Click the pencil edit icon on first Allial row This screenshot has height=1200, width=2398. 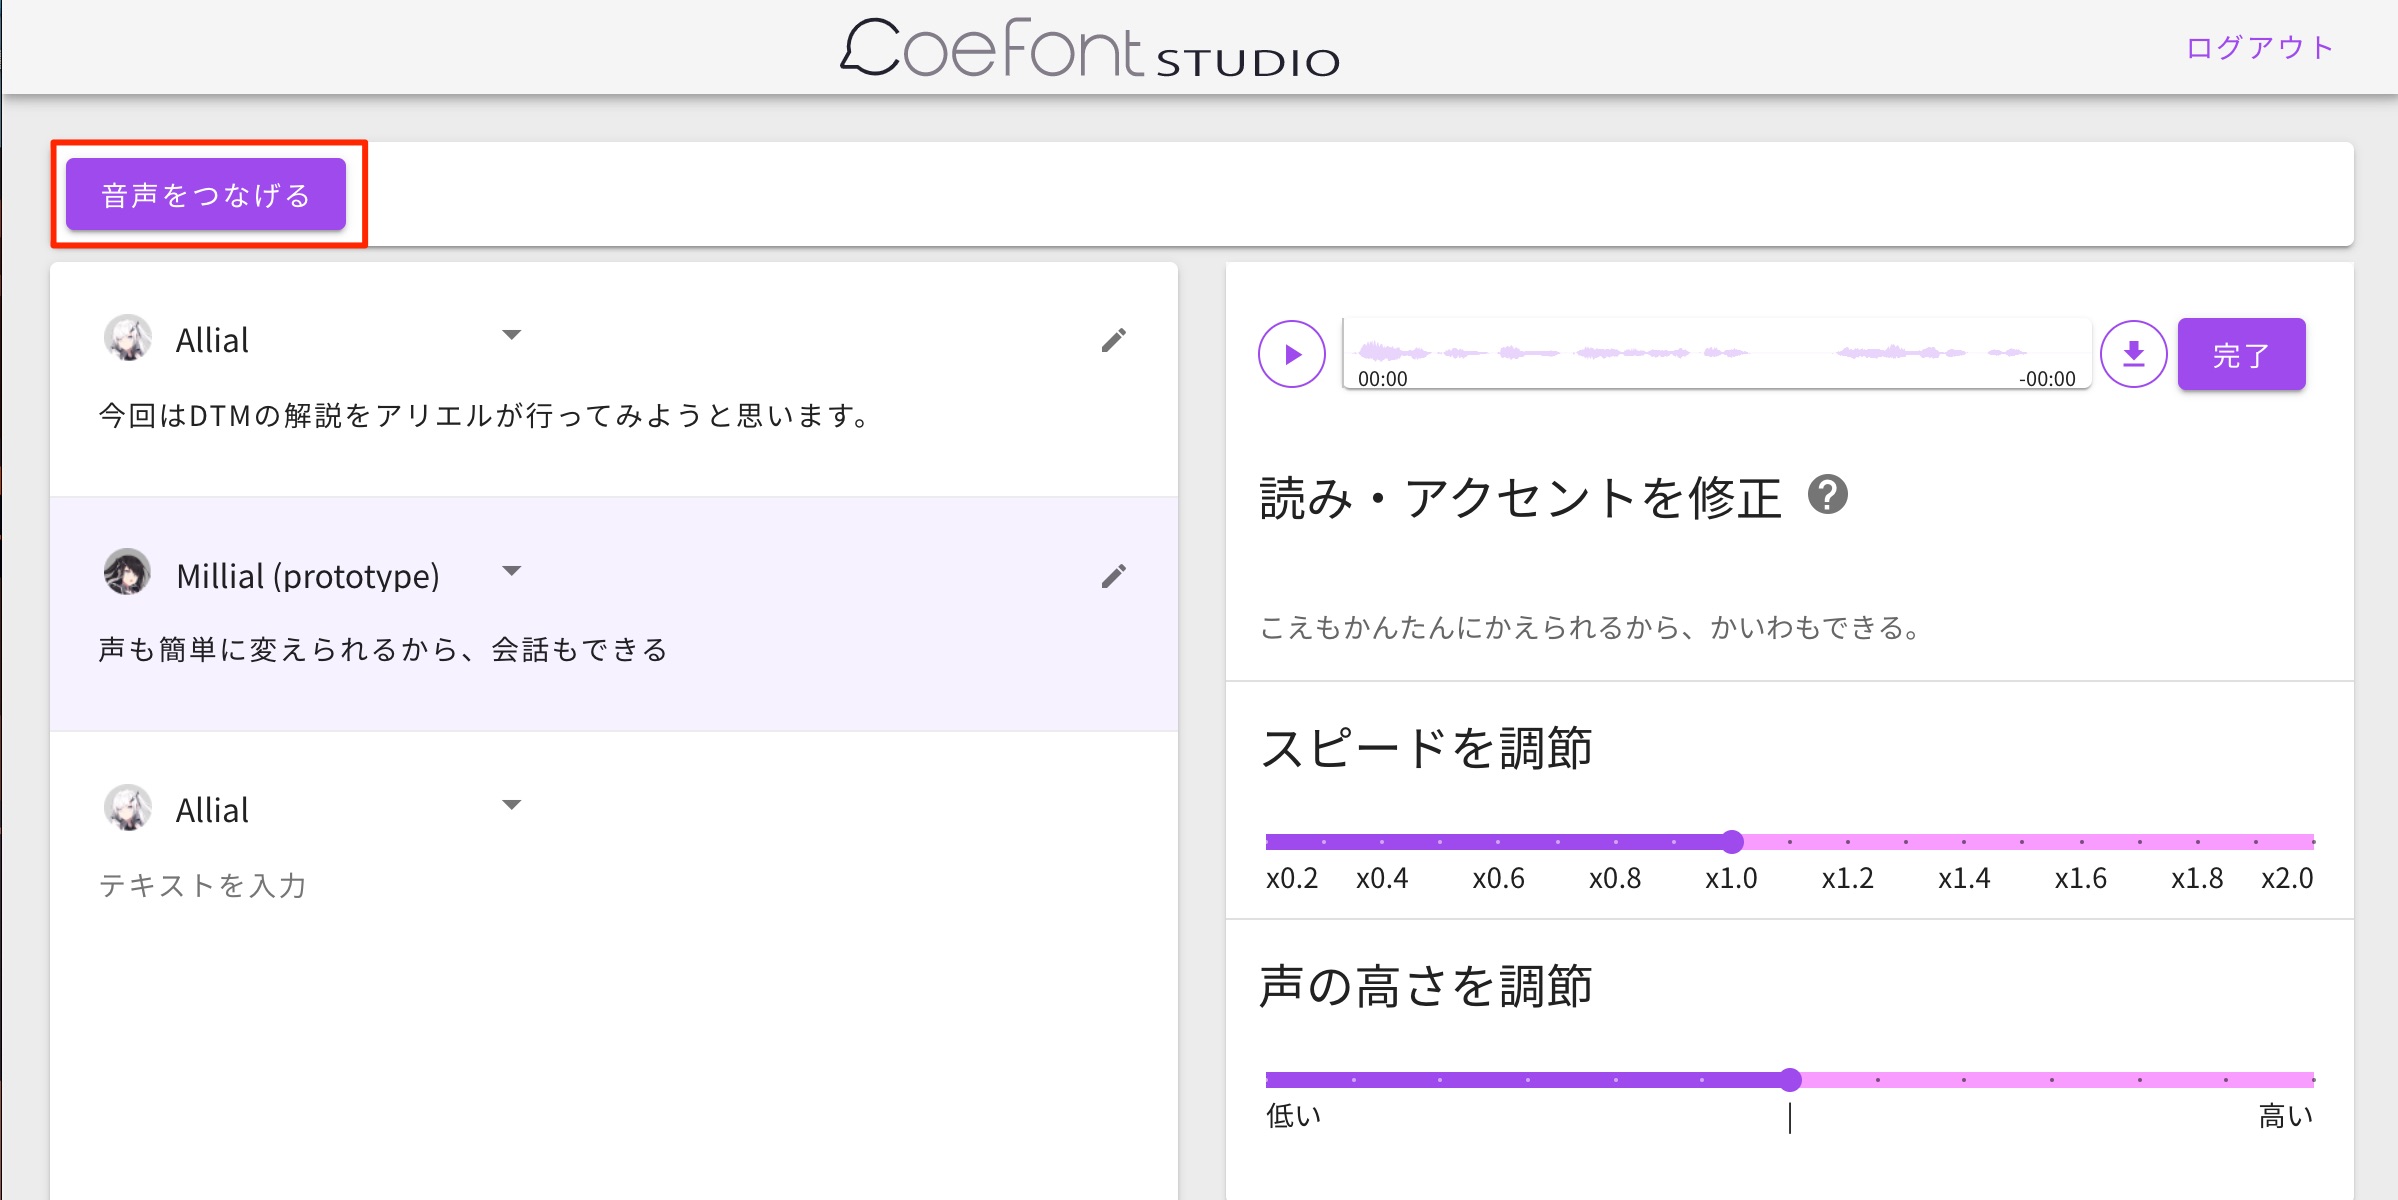[1114, 340]
